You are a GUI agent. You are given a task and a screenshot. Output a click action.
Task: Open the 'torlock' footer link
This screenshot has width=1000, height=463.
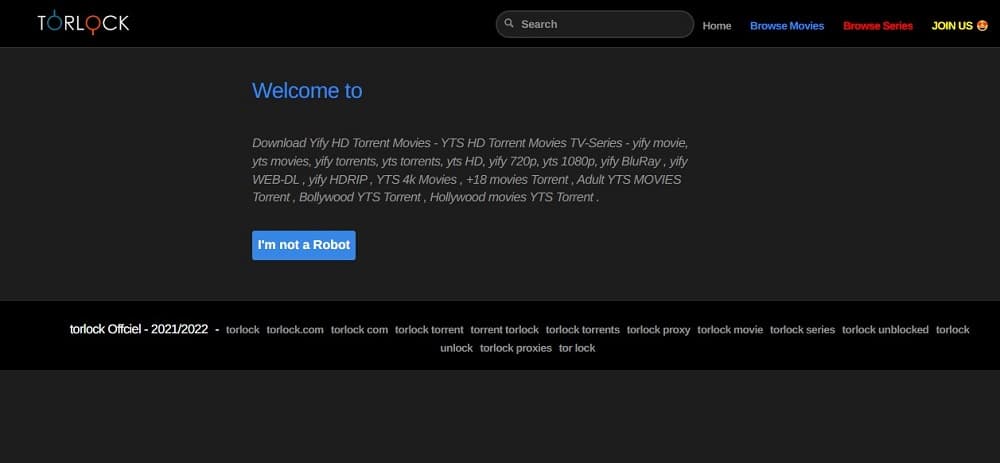tap(242, 330)
